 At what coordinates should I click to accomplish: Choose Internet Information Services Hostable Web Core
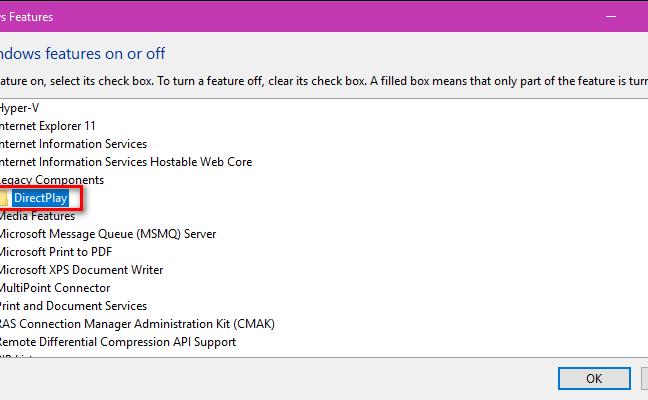[126, 162]
